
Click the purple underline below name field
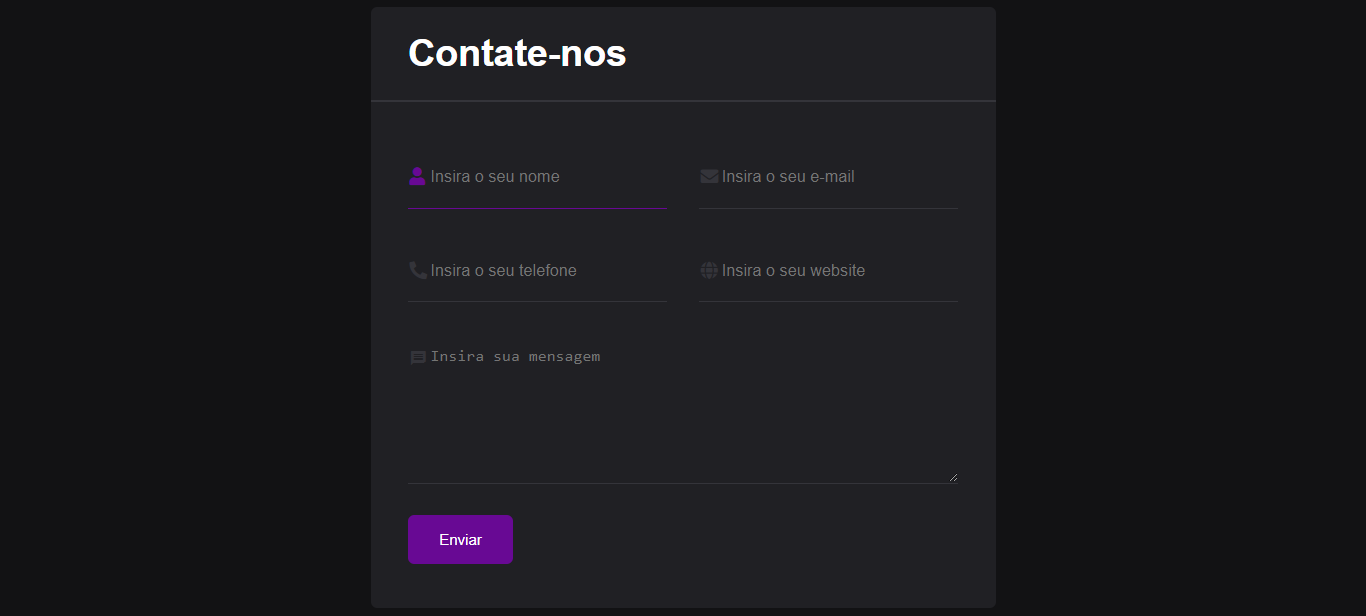click(537, 209)
